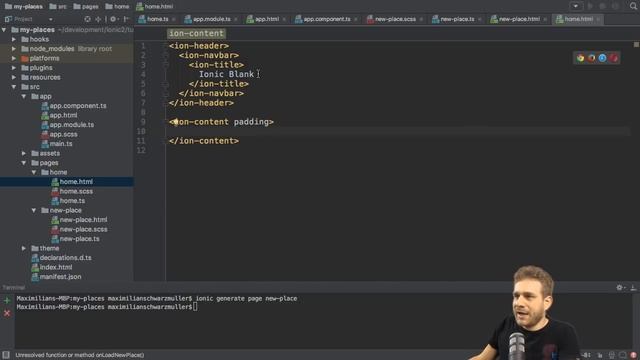Image resolution: width=640 pixels, height=360 pixels.
Task: Expand the resources folder
Action: (x=14, y=77)
